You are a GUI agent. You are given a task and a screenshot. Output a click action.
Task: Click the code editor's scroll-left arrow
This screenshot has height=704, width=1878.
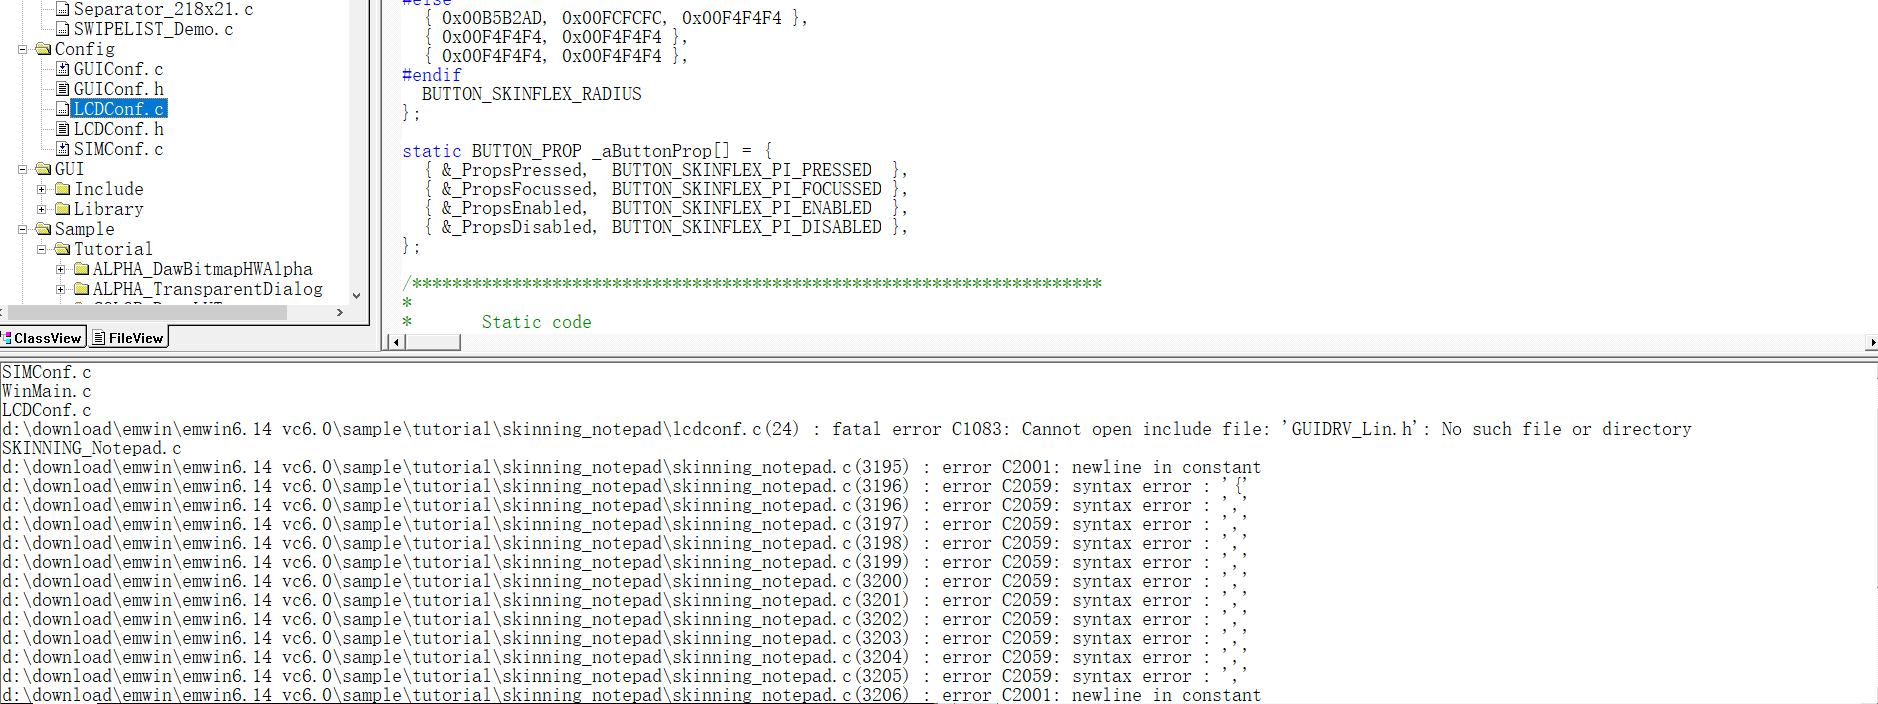tap(396, 342)
